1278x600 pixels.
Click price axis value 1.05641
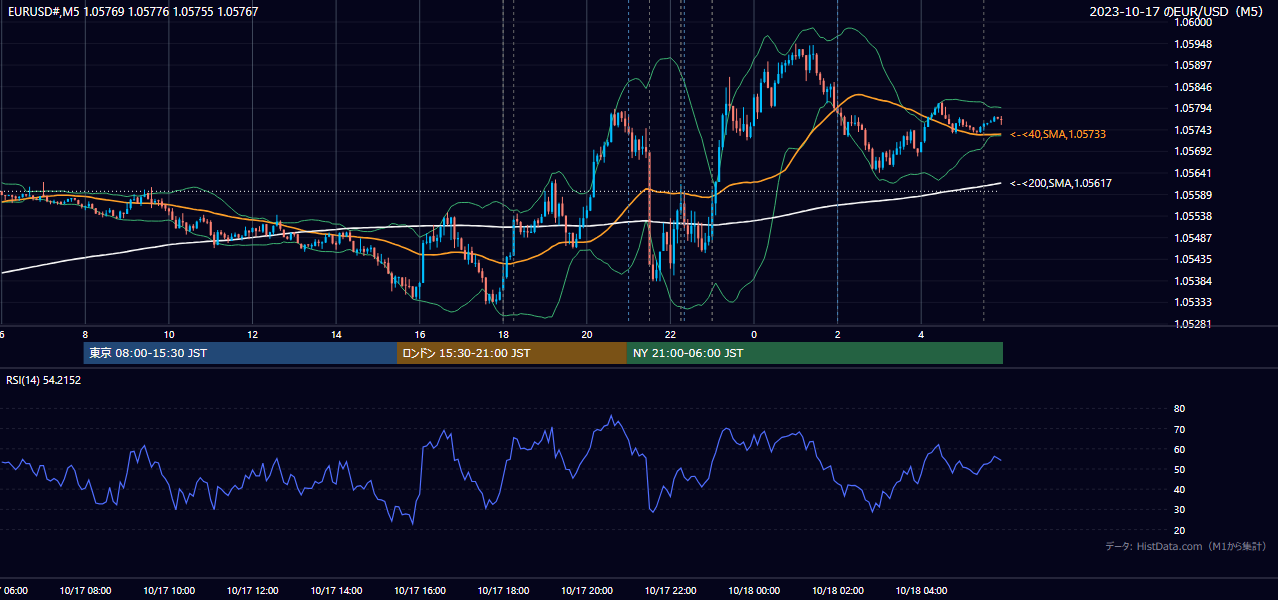[1192, 173]
